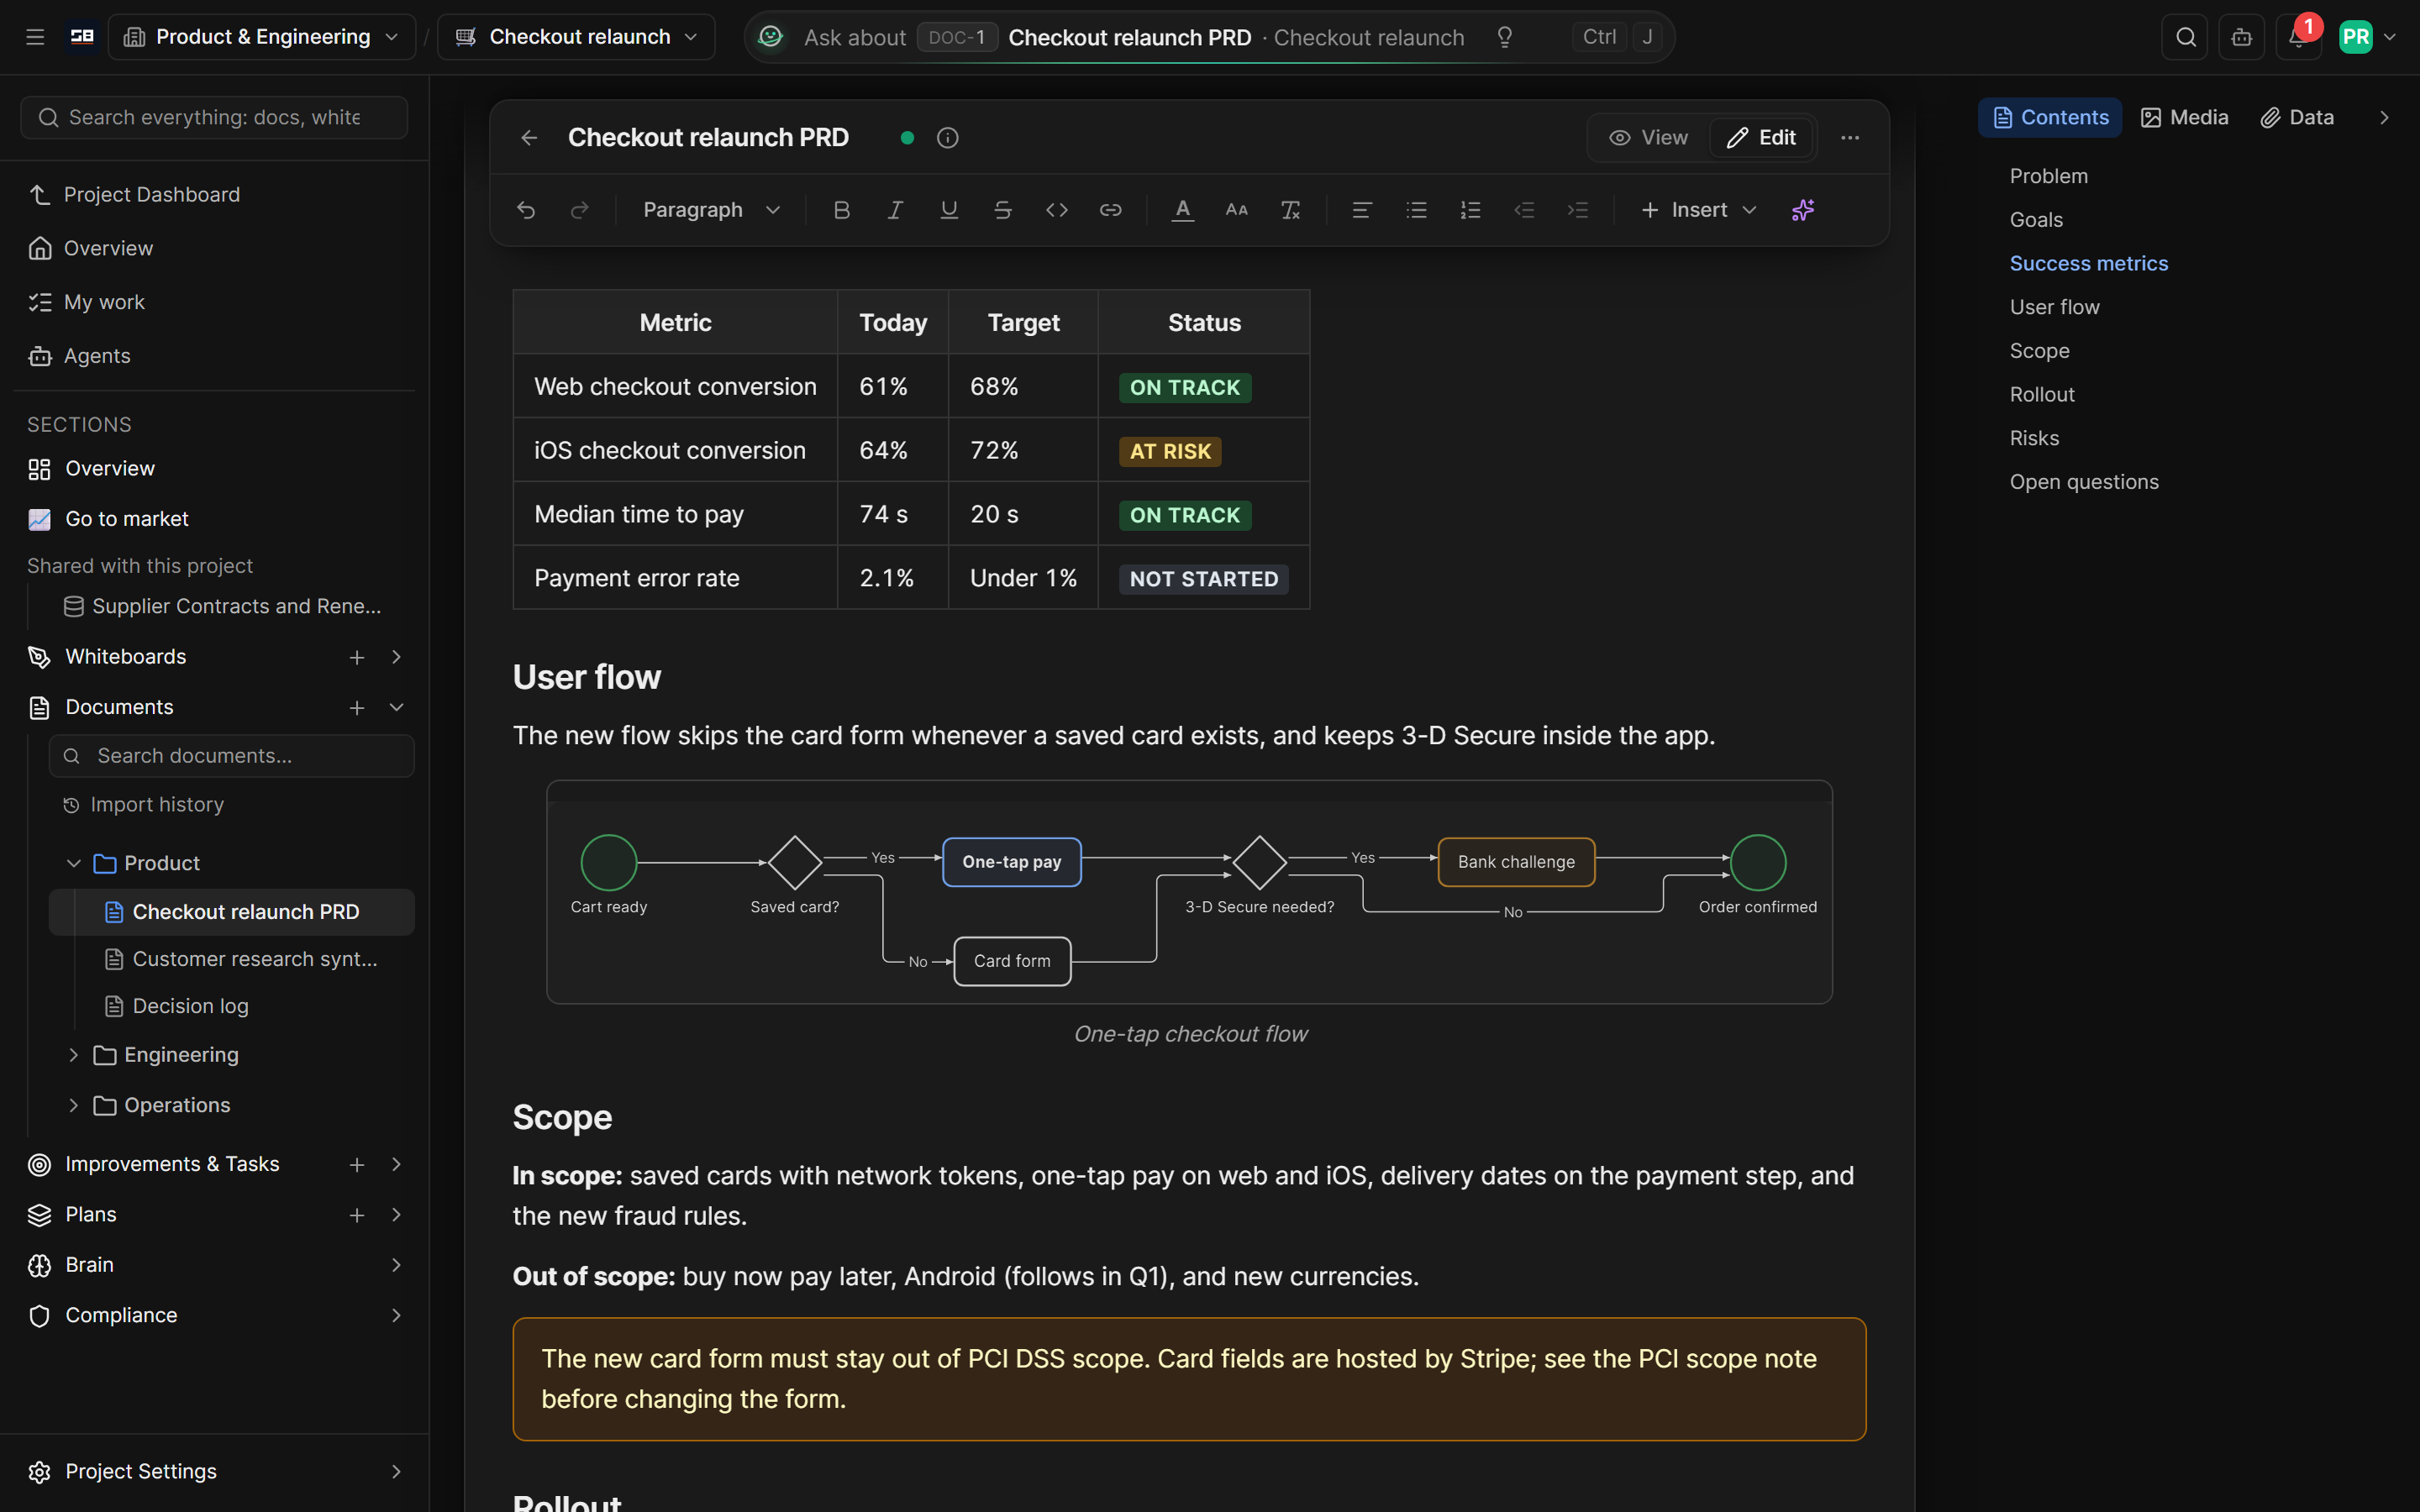Click the redo icon in editor toolbar
Image resolution: width=2420 pixels, height=1512 pixels.
(579, 210)
